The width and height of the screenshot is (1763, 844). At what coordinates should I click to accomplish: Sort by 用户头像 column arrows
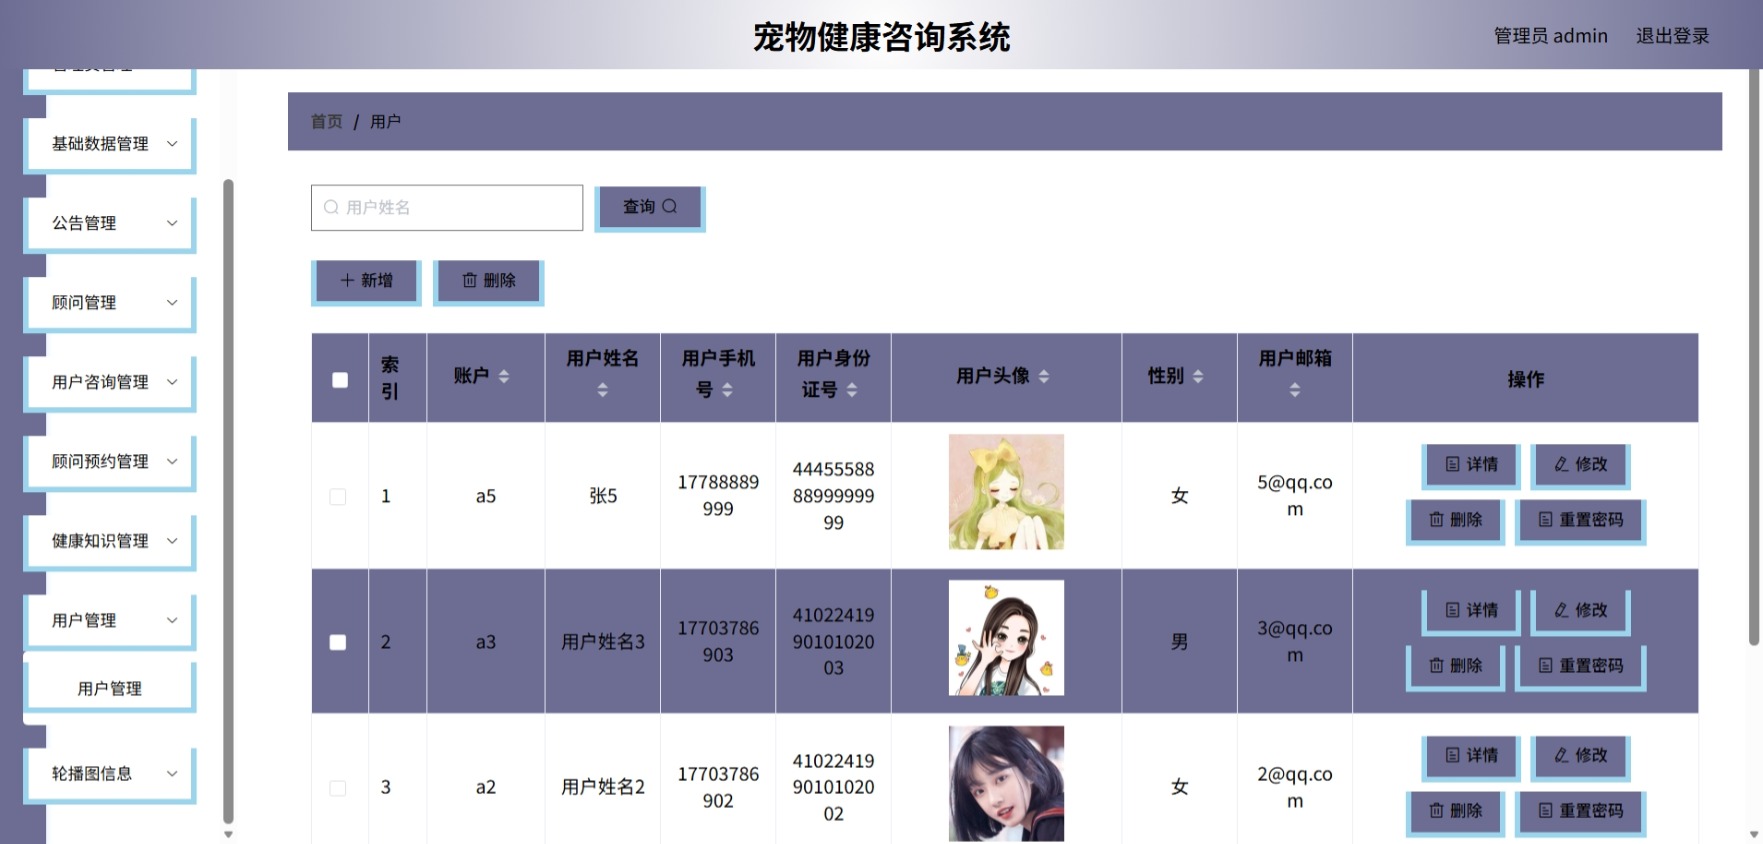click(x=1044, y=376)
